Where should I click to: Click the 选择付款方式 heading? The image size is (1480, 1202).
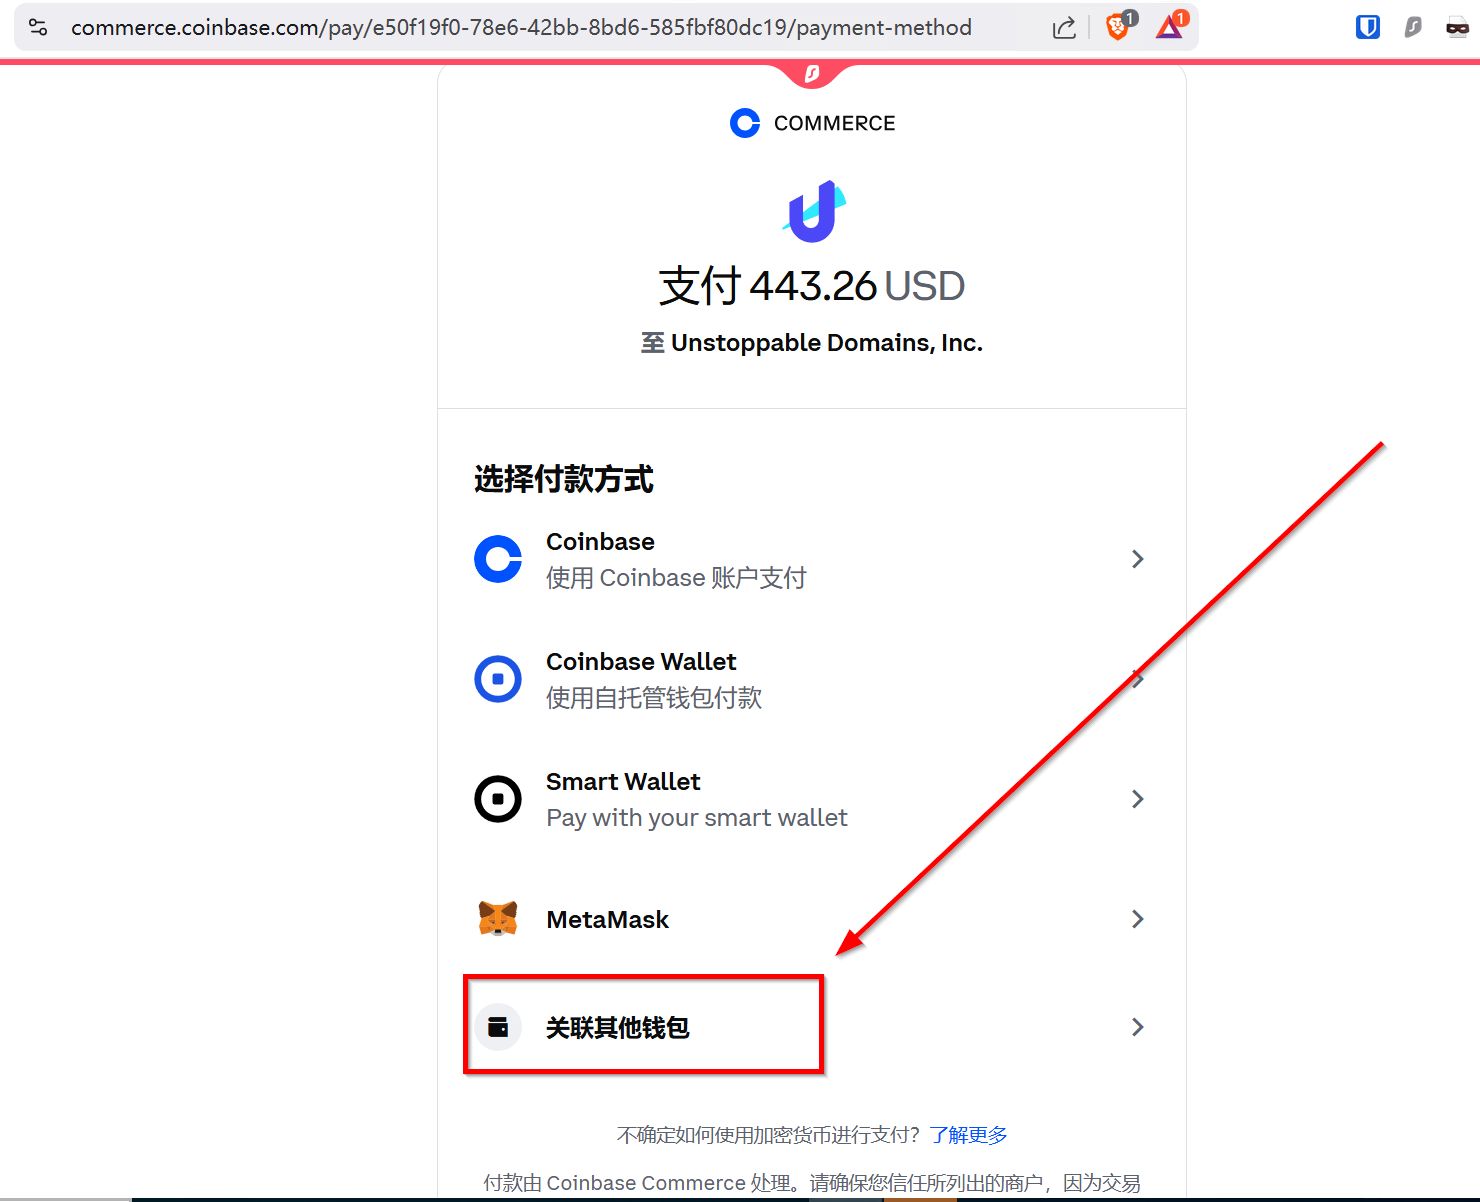[564, 479]
